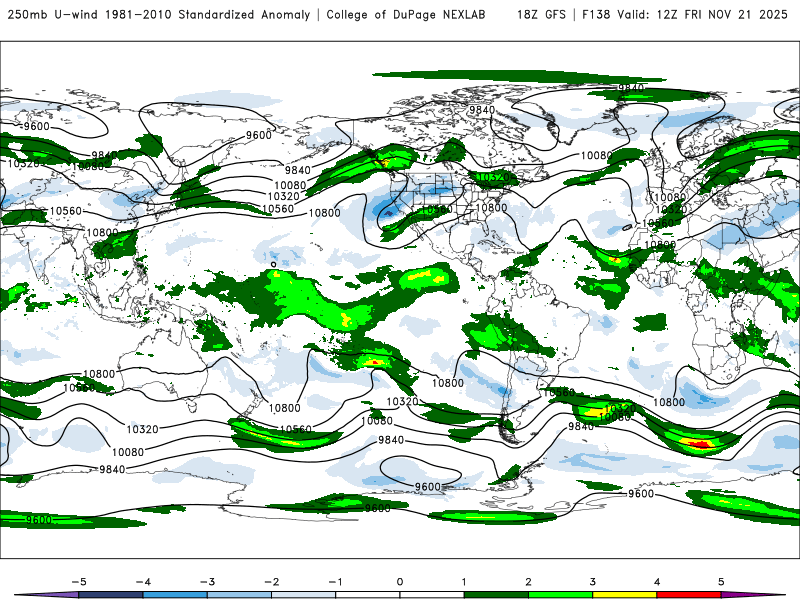Click the small contour circle near Hawaii
The height and width of the screenshot is (600, 800).
[273, 264]
